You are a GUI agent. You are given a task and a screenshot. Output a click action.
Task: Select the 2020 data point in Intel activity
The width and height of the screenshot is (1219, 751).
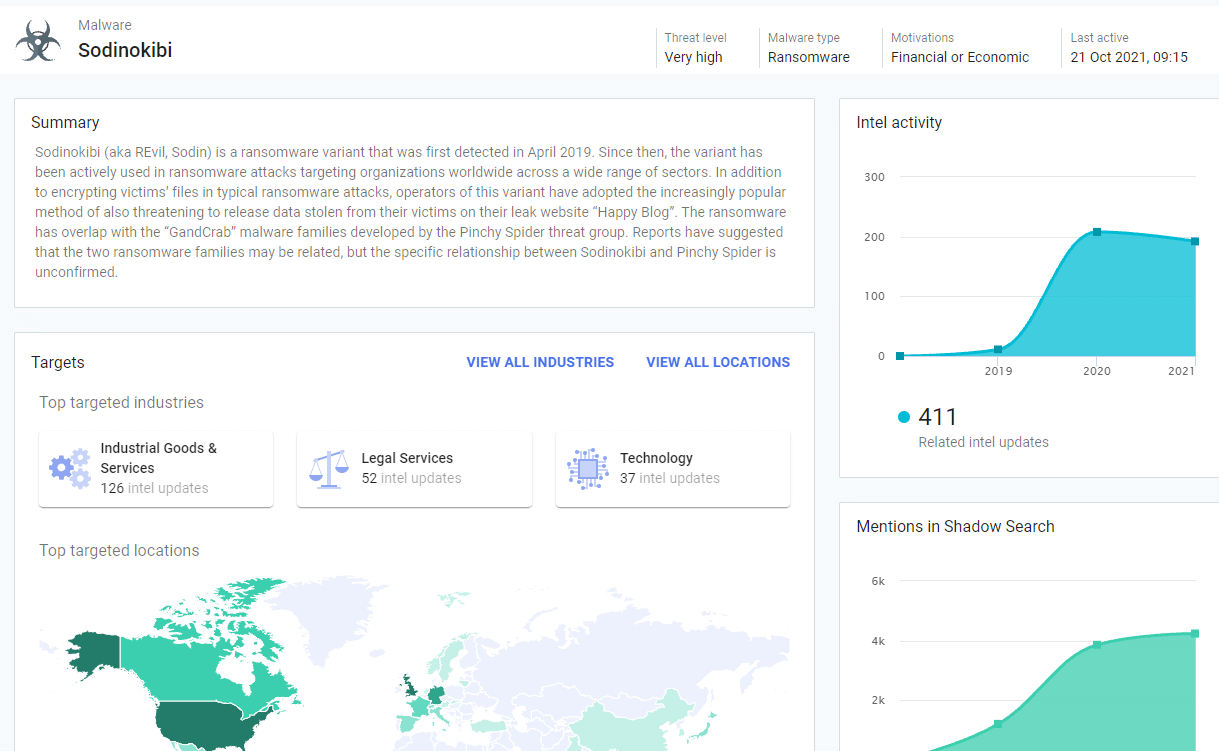tap(1097, 232)
